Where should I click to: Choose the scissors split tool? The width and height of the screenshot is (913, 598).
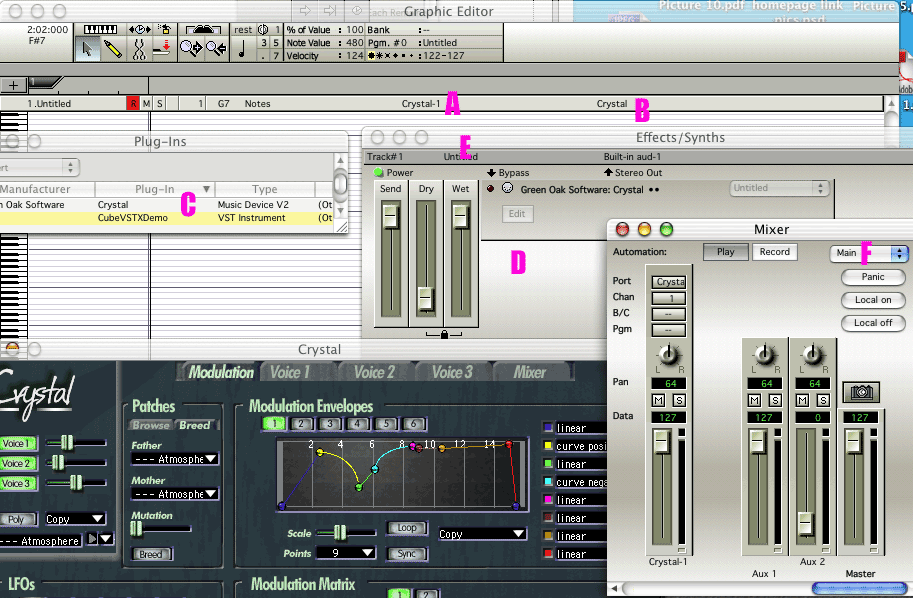(x=139, y=49)
